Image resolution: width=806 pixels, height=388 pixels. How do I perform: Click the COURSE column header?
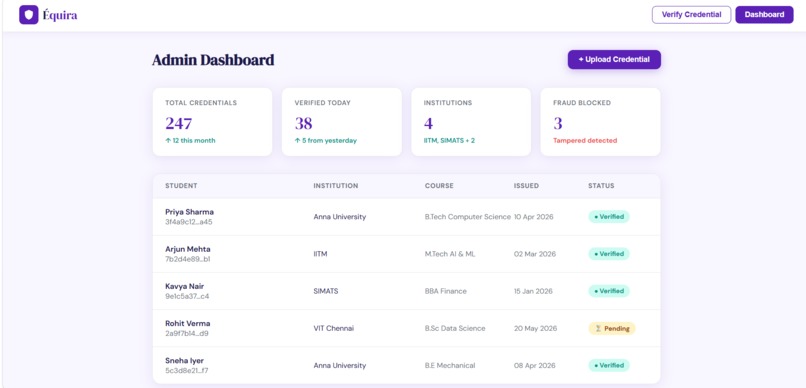tap(439, 186)
